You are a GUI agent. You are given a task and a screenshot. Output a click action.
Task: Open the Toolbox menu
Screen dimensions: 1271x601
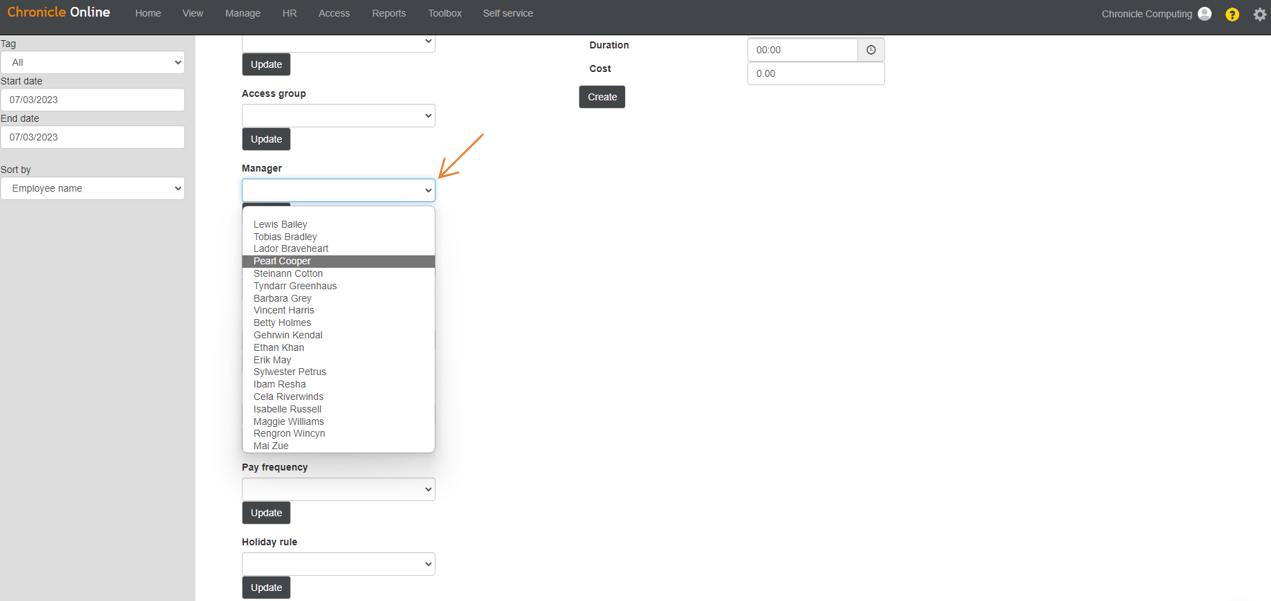[444, 13]
